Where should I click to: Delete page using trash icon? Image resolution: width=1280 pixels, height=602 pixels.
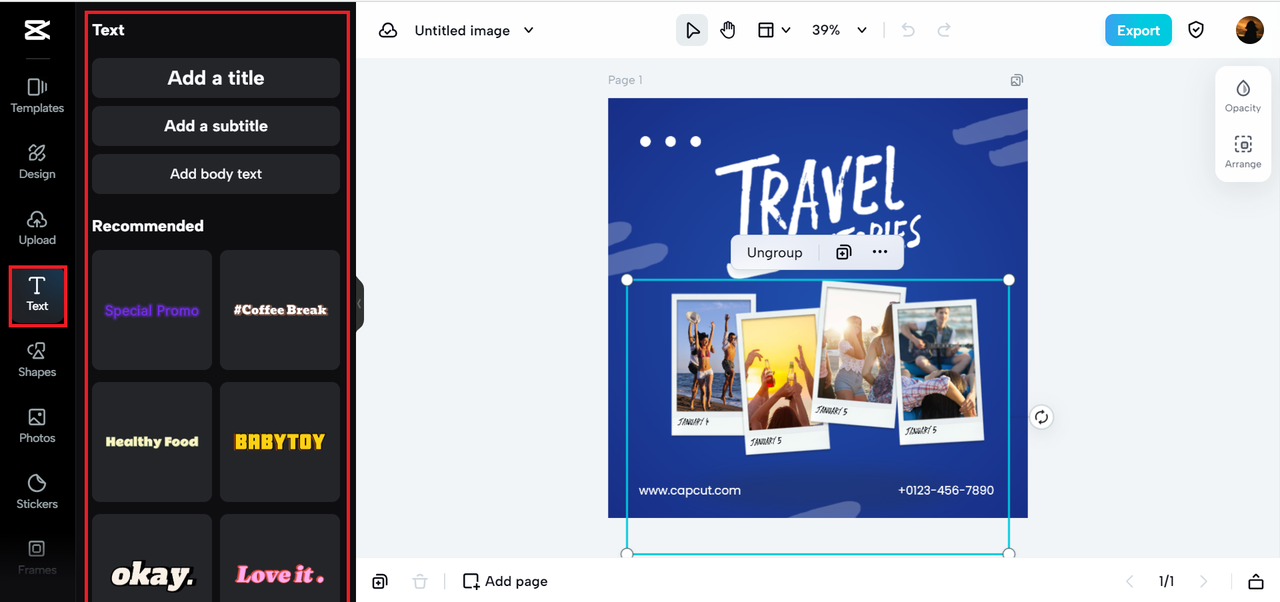coord(420,581)
